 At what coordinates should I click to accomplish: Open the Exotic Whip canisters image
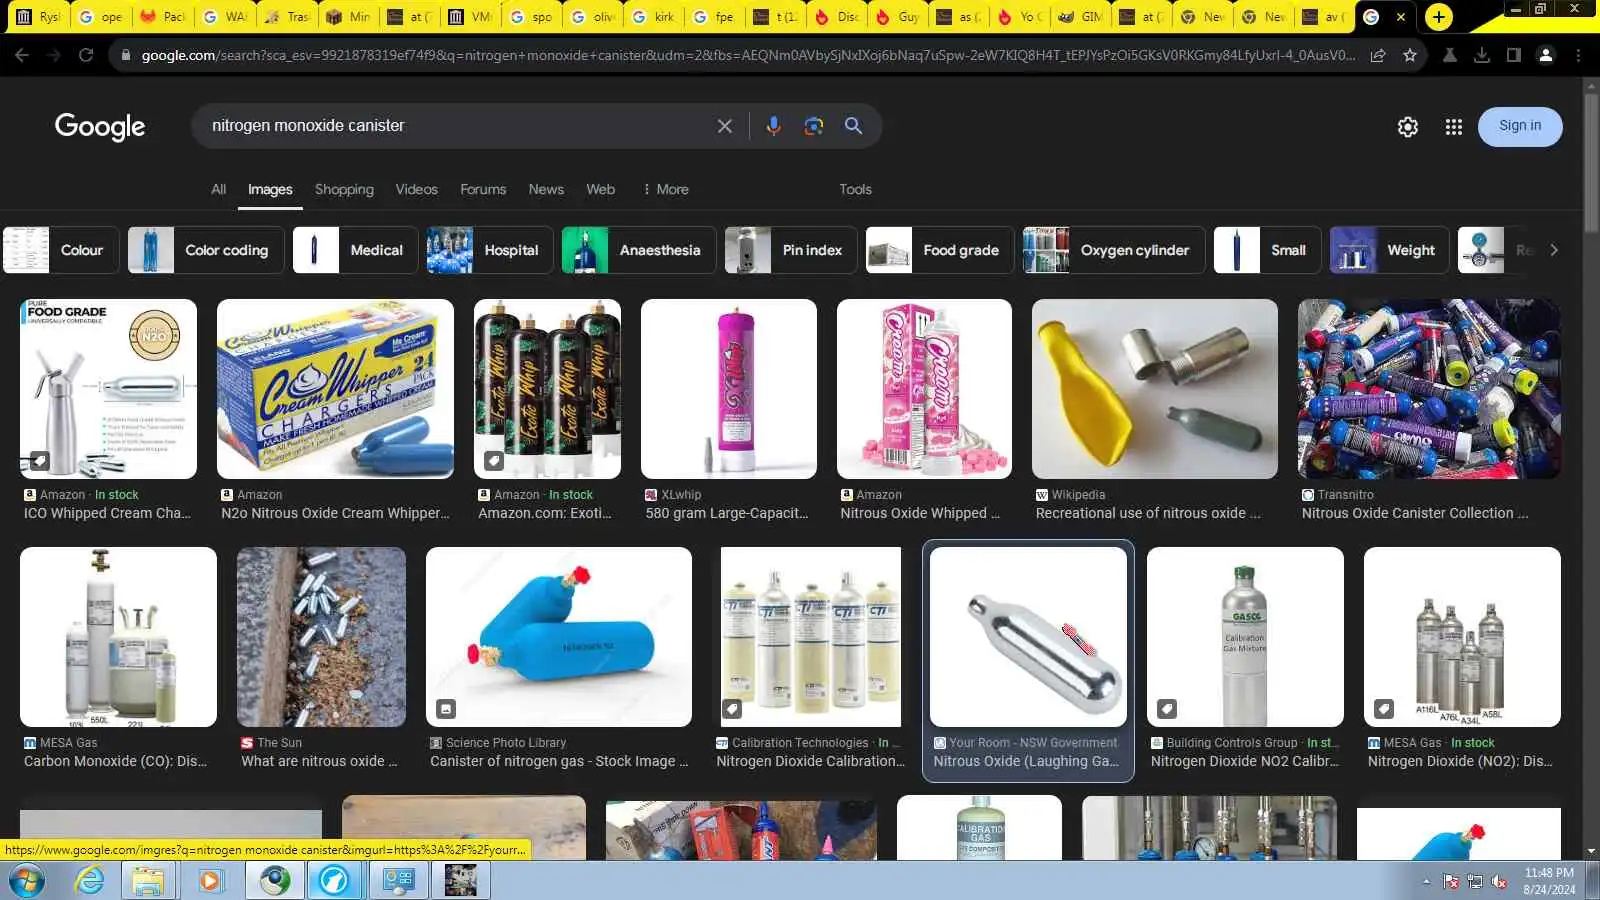tap(547, 389)
